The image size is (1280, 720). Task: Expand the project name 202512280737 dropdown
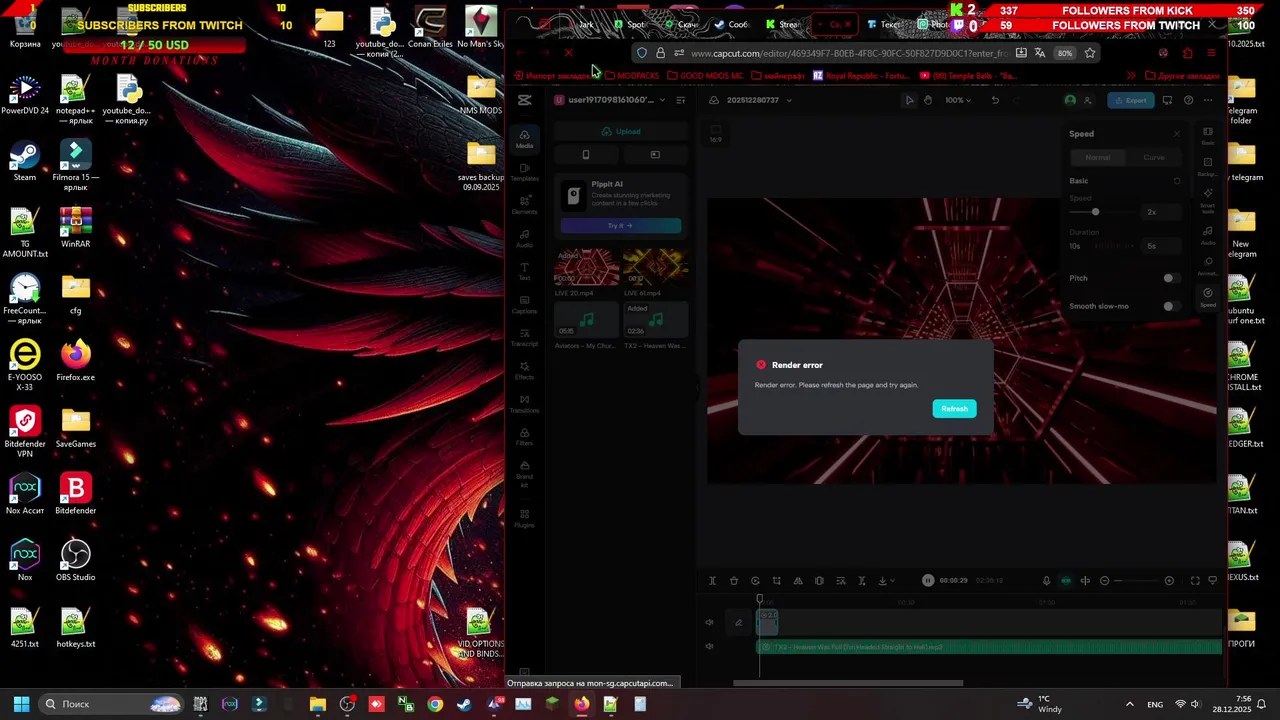click(x=788, y=100)
